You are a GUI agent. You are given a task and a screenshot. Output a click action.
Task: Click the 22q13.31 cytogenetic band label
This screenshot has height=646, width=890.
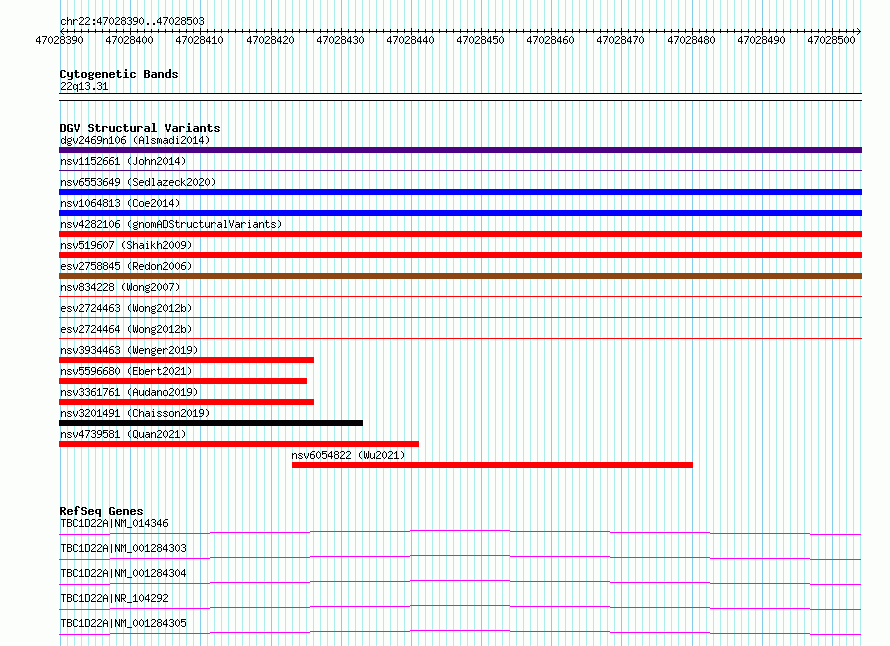(x=84, y=86)
